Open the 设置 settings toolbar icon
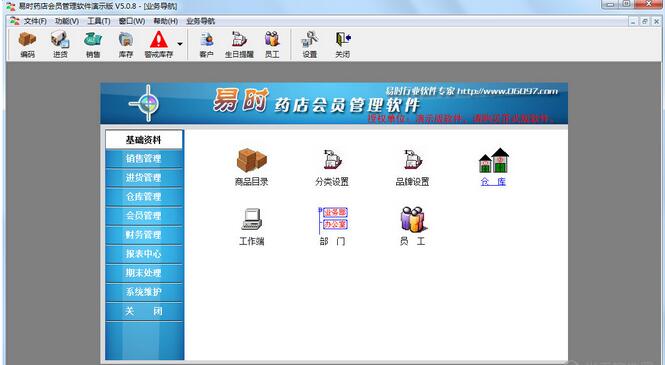The width and height of the screenshot is (665, 365). [310, 44]
